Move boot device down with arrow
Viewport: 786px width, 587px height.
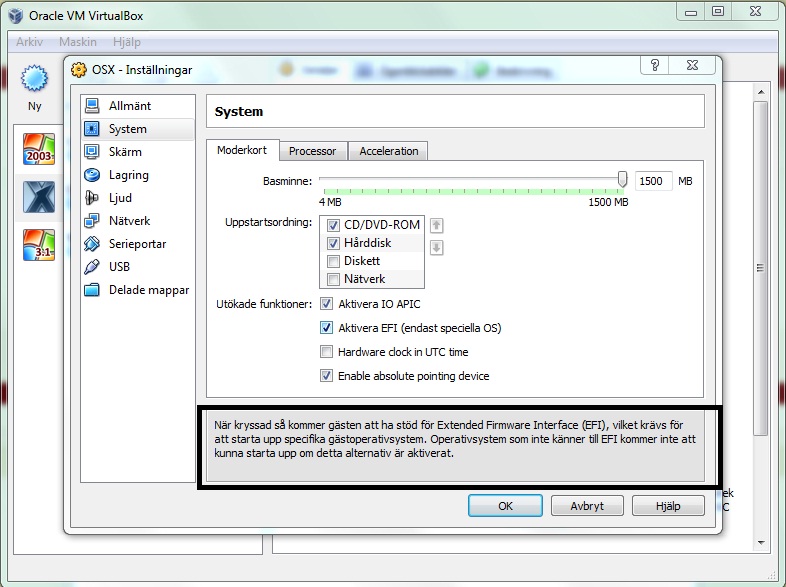tap(437, 248)
